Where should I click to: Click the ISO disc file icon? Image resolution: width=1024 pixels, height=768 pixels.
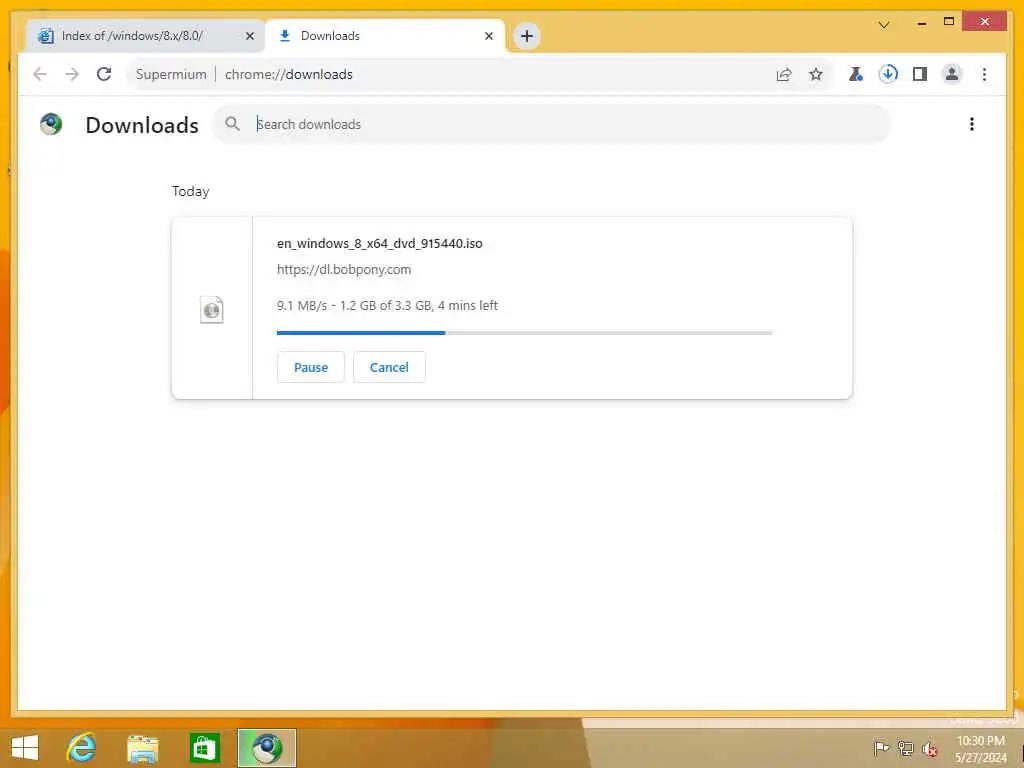tap(212, 310)
